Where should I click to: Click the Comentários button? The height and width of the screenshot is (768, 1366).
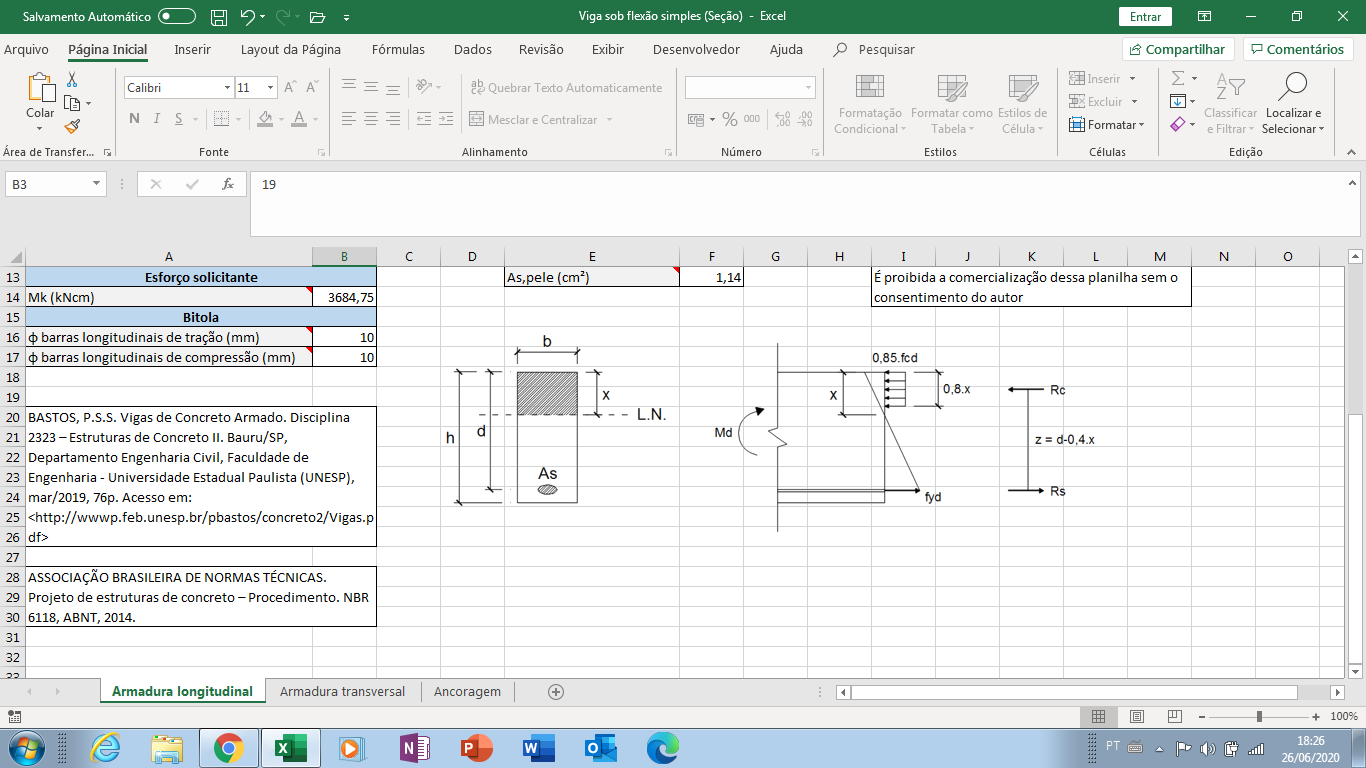point(1297,49)
